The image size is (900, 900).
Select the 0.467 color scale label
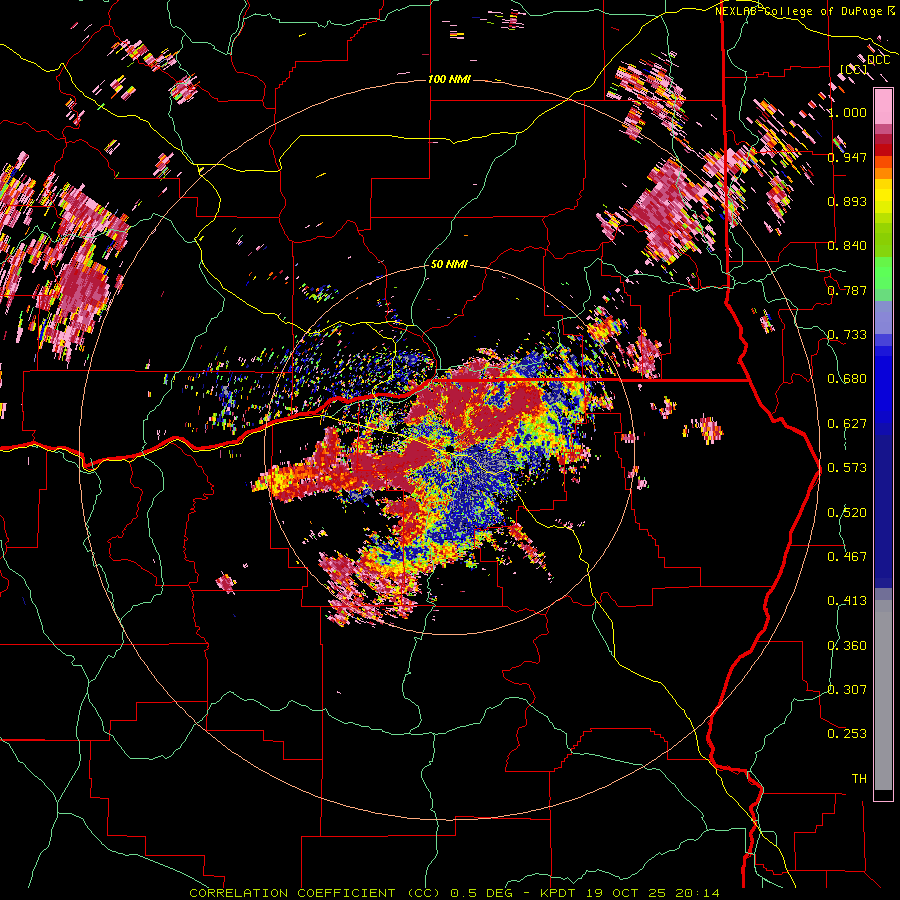(847, 557)
